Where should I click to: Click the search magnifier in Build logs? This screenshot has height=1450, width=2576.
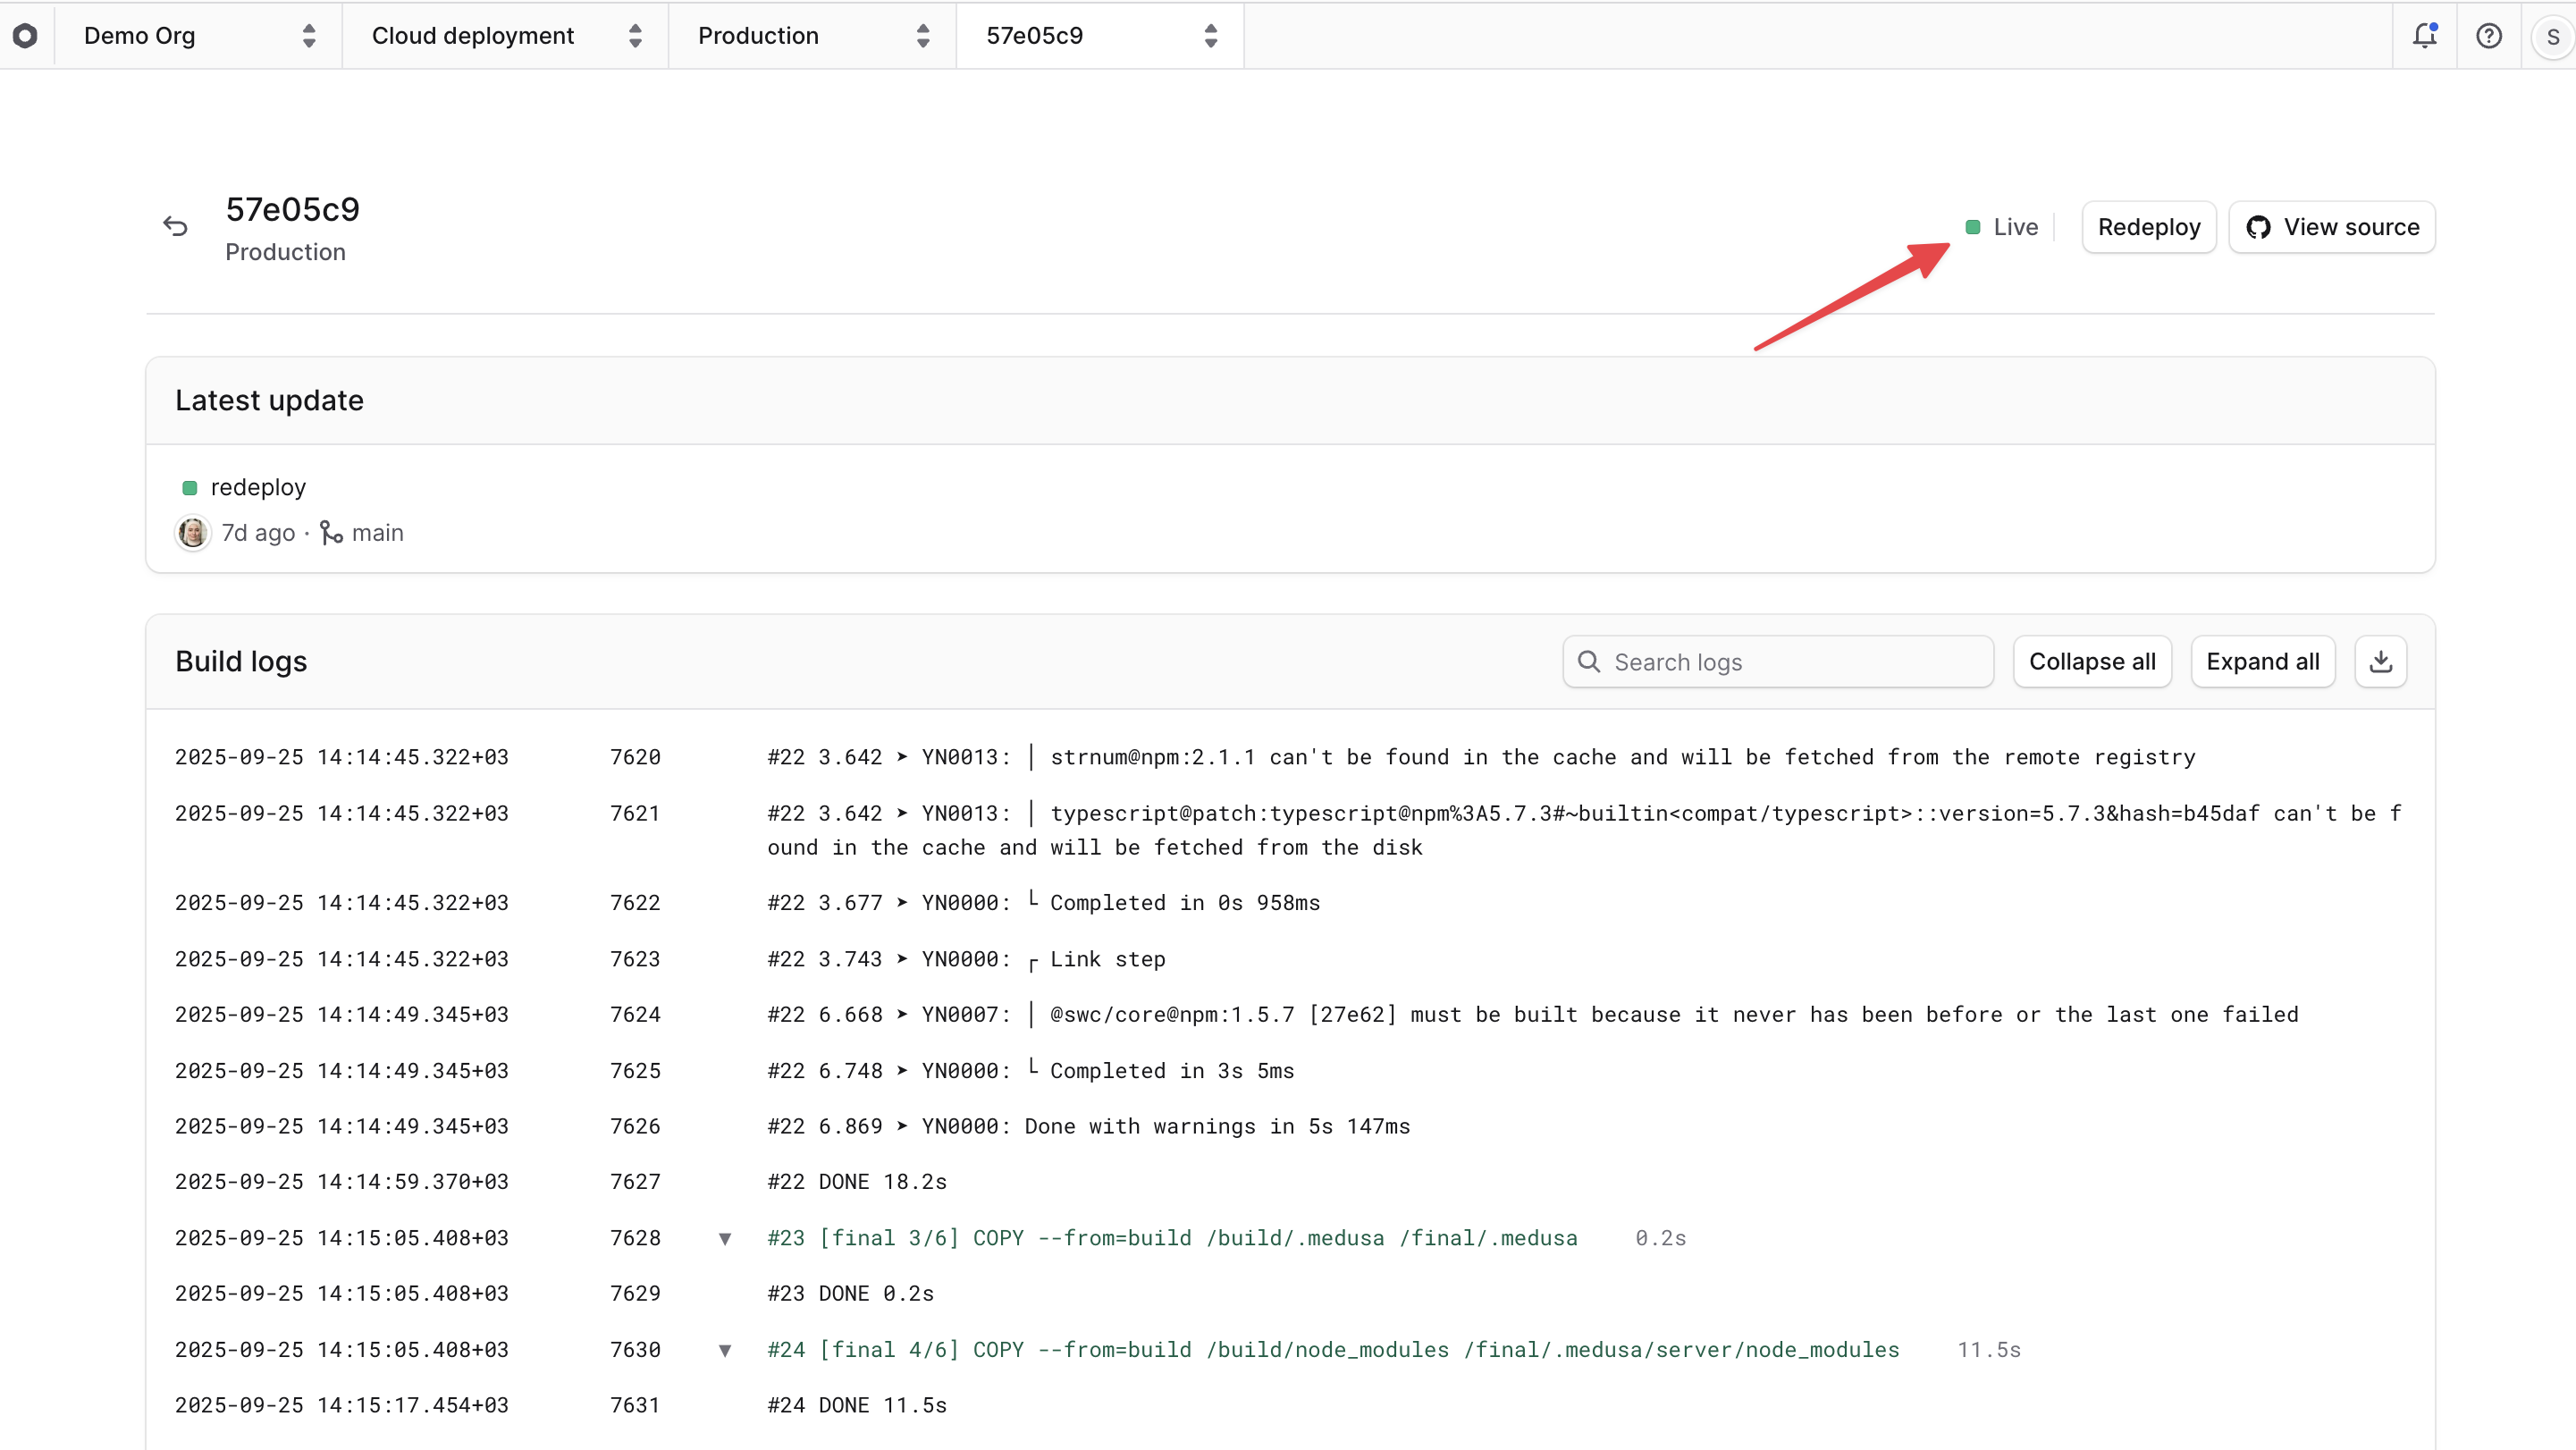(x=1589, y=661)
